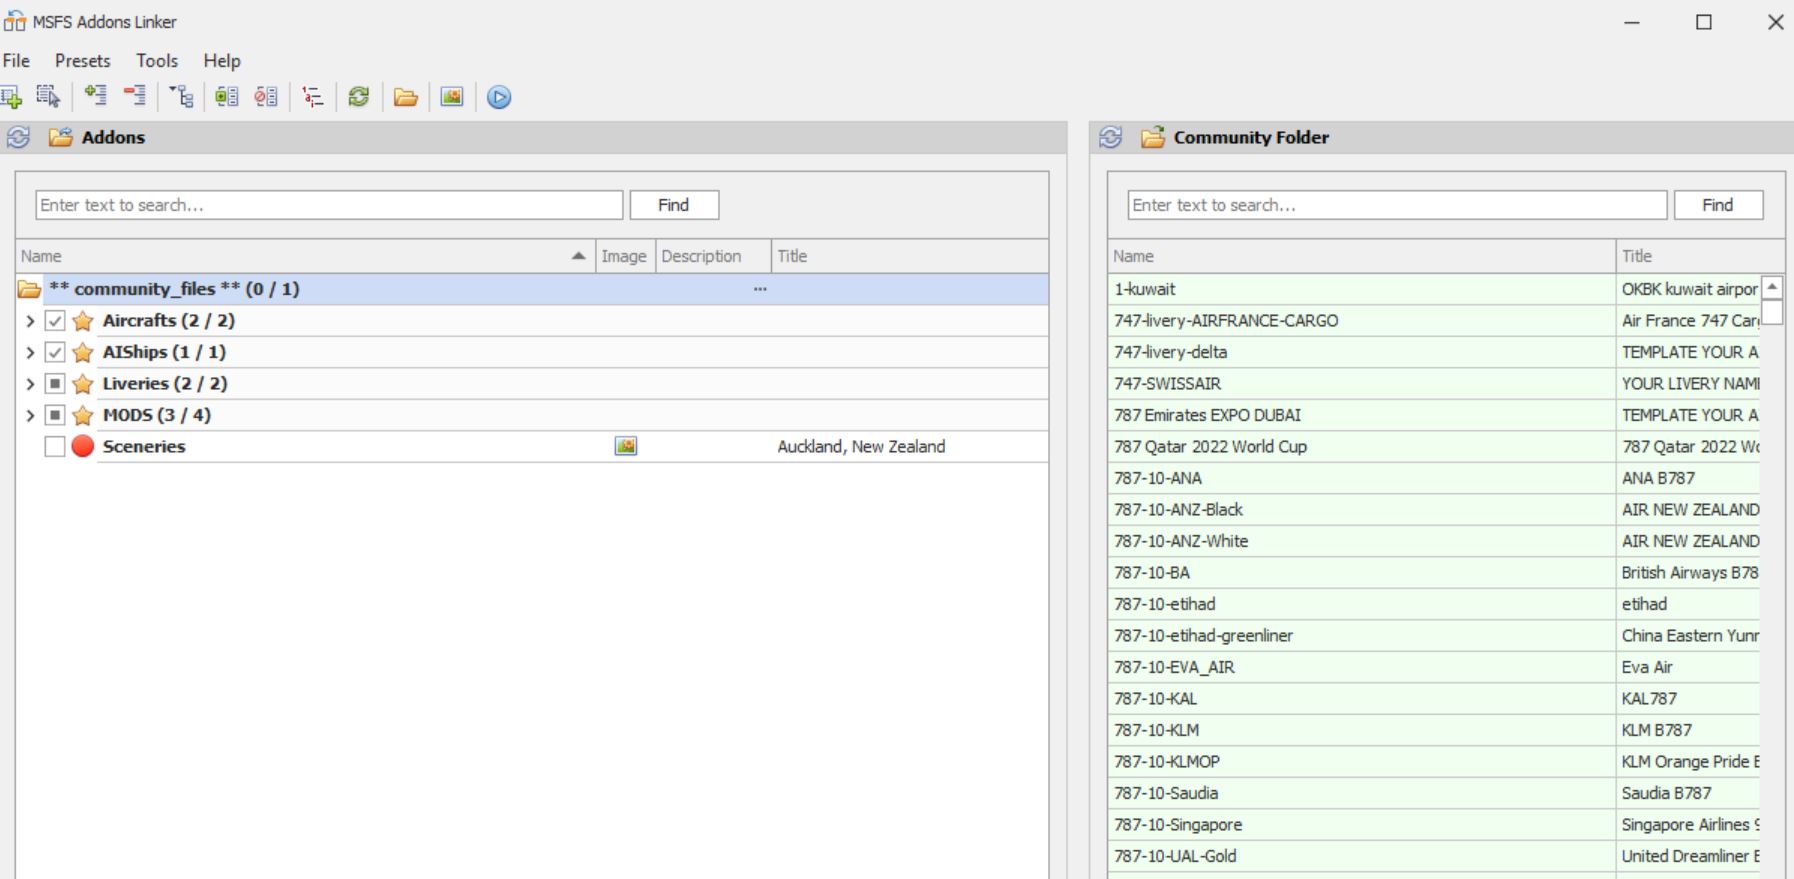Focus the Addons search text field
The image size is (1794, 879).
click(x=329, y=205)
